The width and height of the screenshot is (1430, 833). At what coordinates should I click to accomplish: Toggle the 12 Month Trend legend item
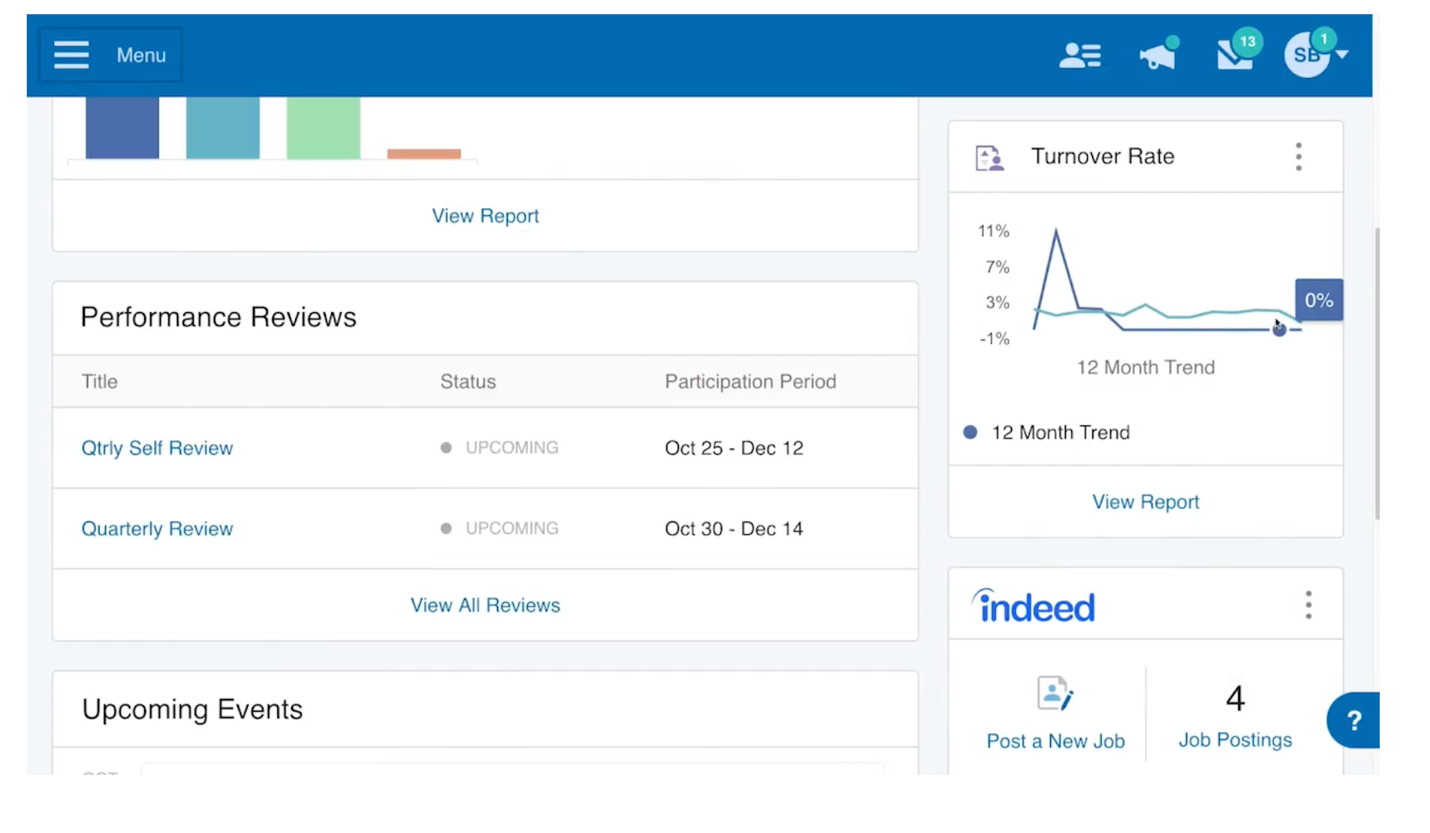[1047, 433]
